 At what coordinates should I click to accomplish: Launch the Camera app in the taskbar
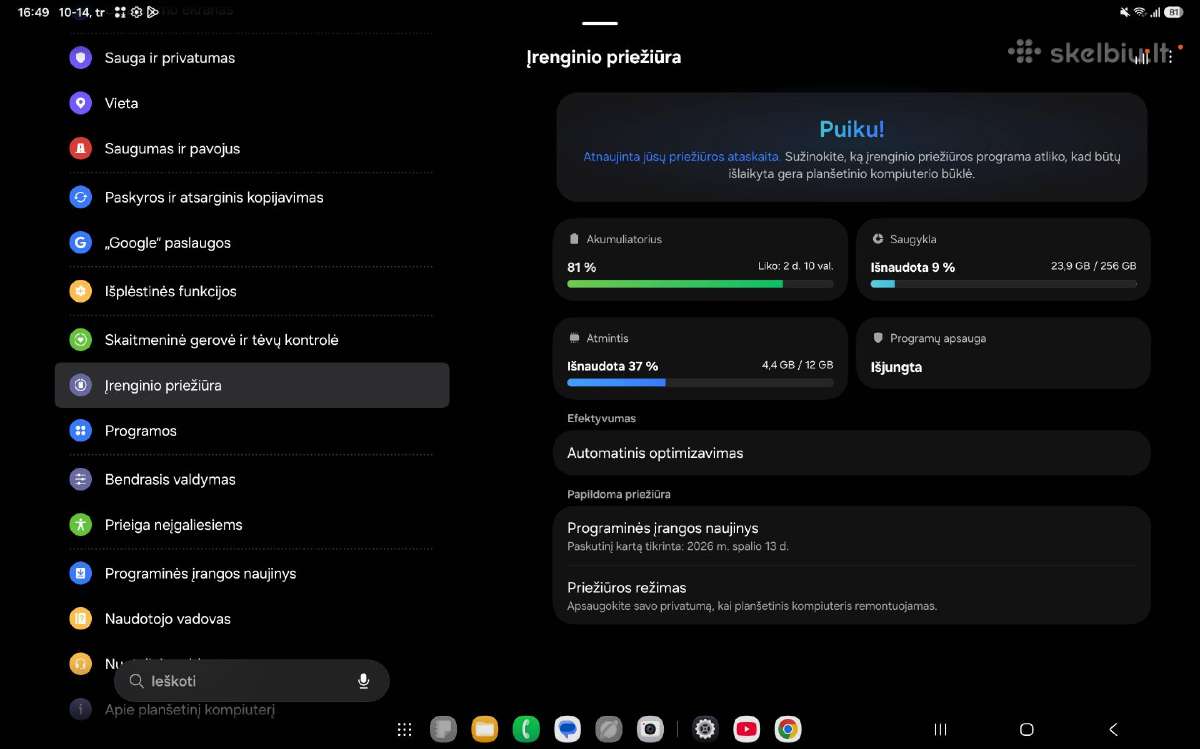point(650,730)
